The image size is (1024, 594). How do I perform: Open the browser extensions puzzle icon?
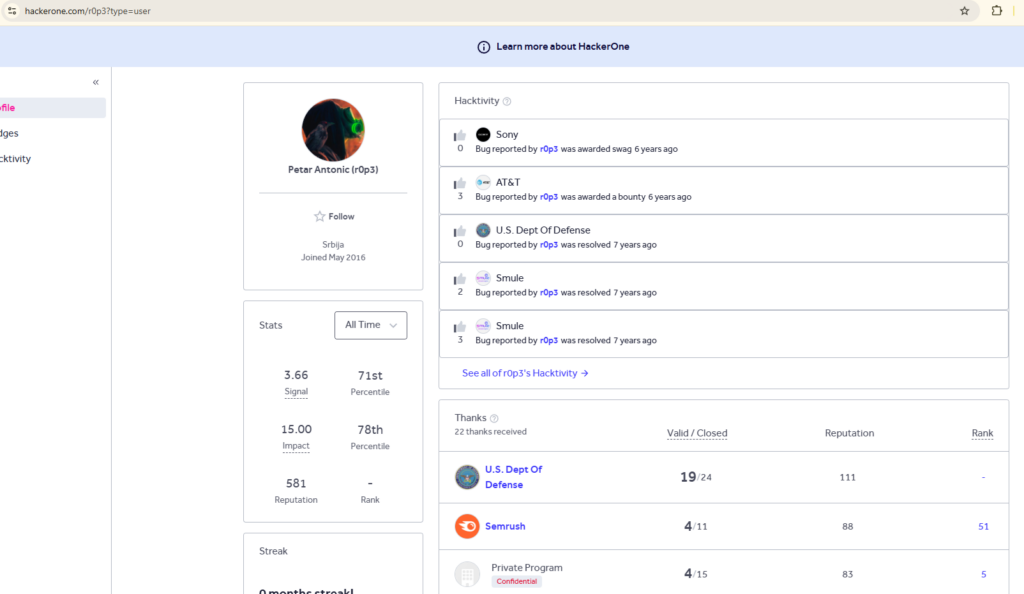tap(997, 10)
